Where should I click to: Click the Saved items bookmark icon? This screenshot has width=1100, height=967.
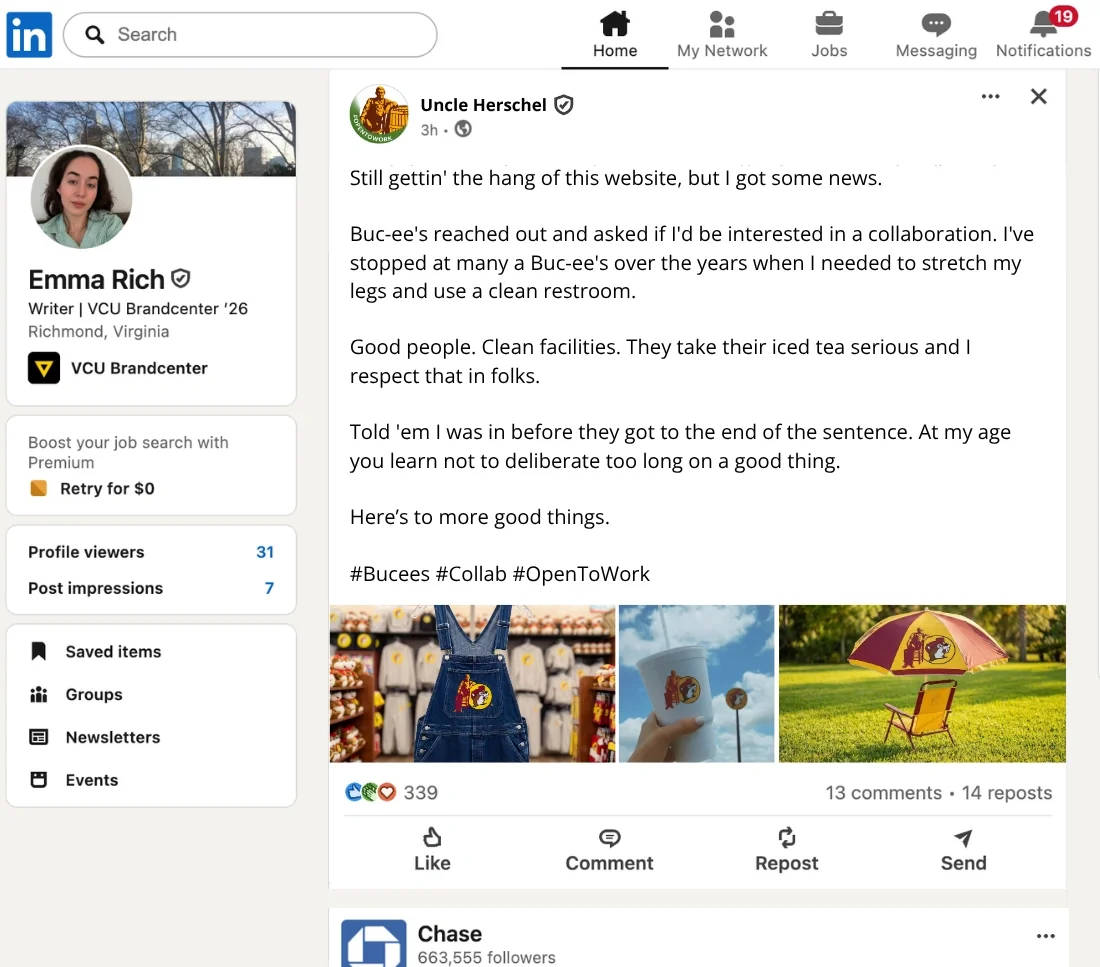click(x=39, y=651)
